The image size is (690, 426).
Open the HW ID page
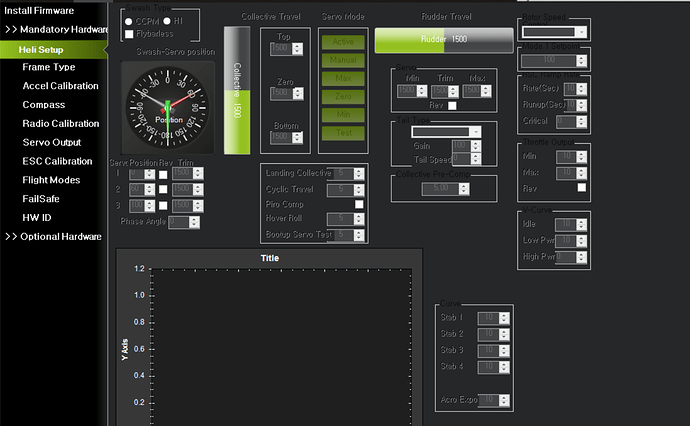pos(37,218)
